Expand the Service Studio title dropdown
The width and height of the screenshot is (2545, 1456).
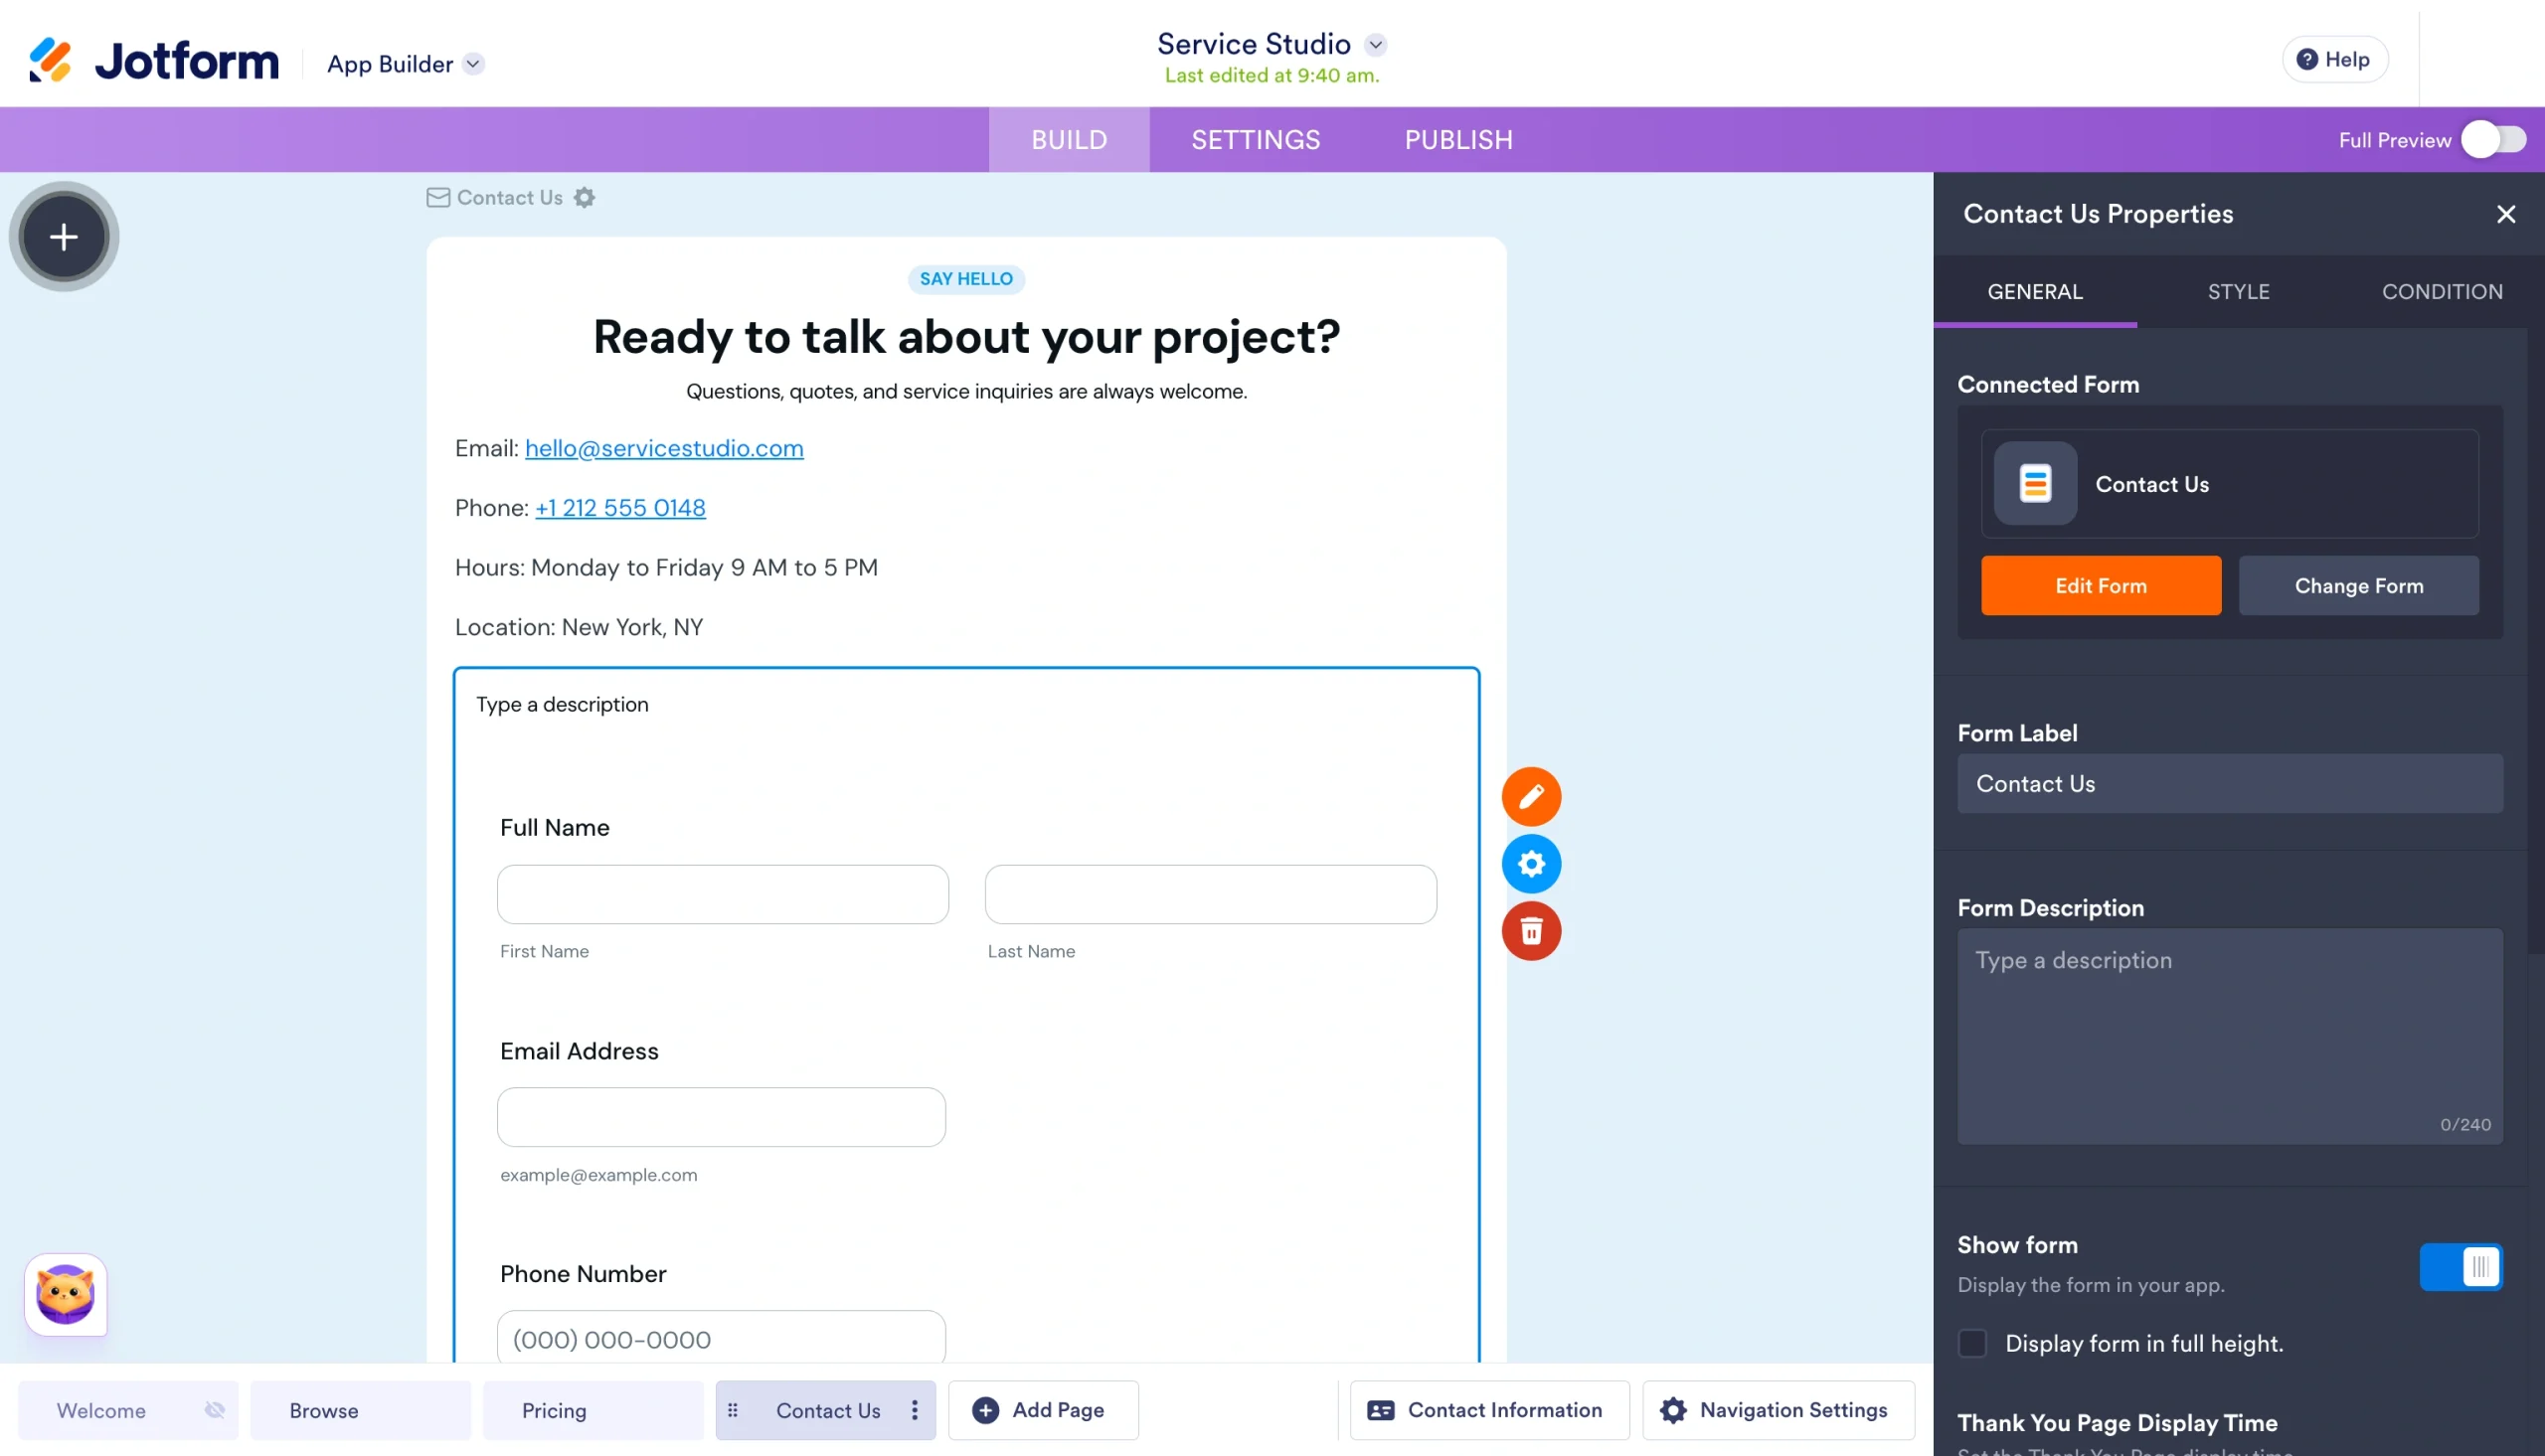(1376, 44)
